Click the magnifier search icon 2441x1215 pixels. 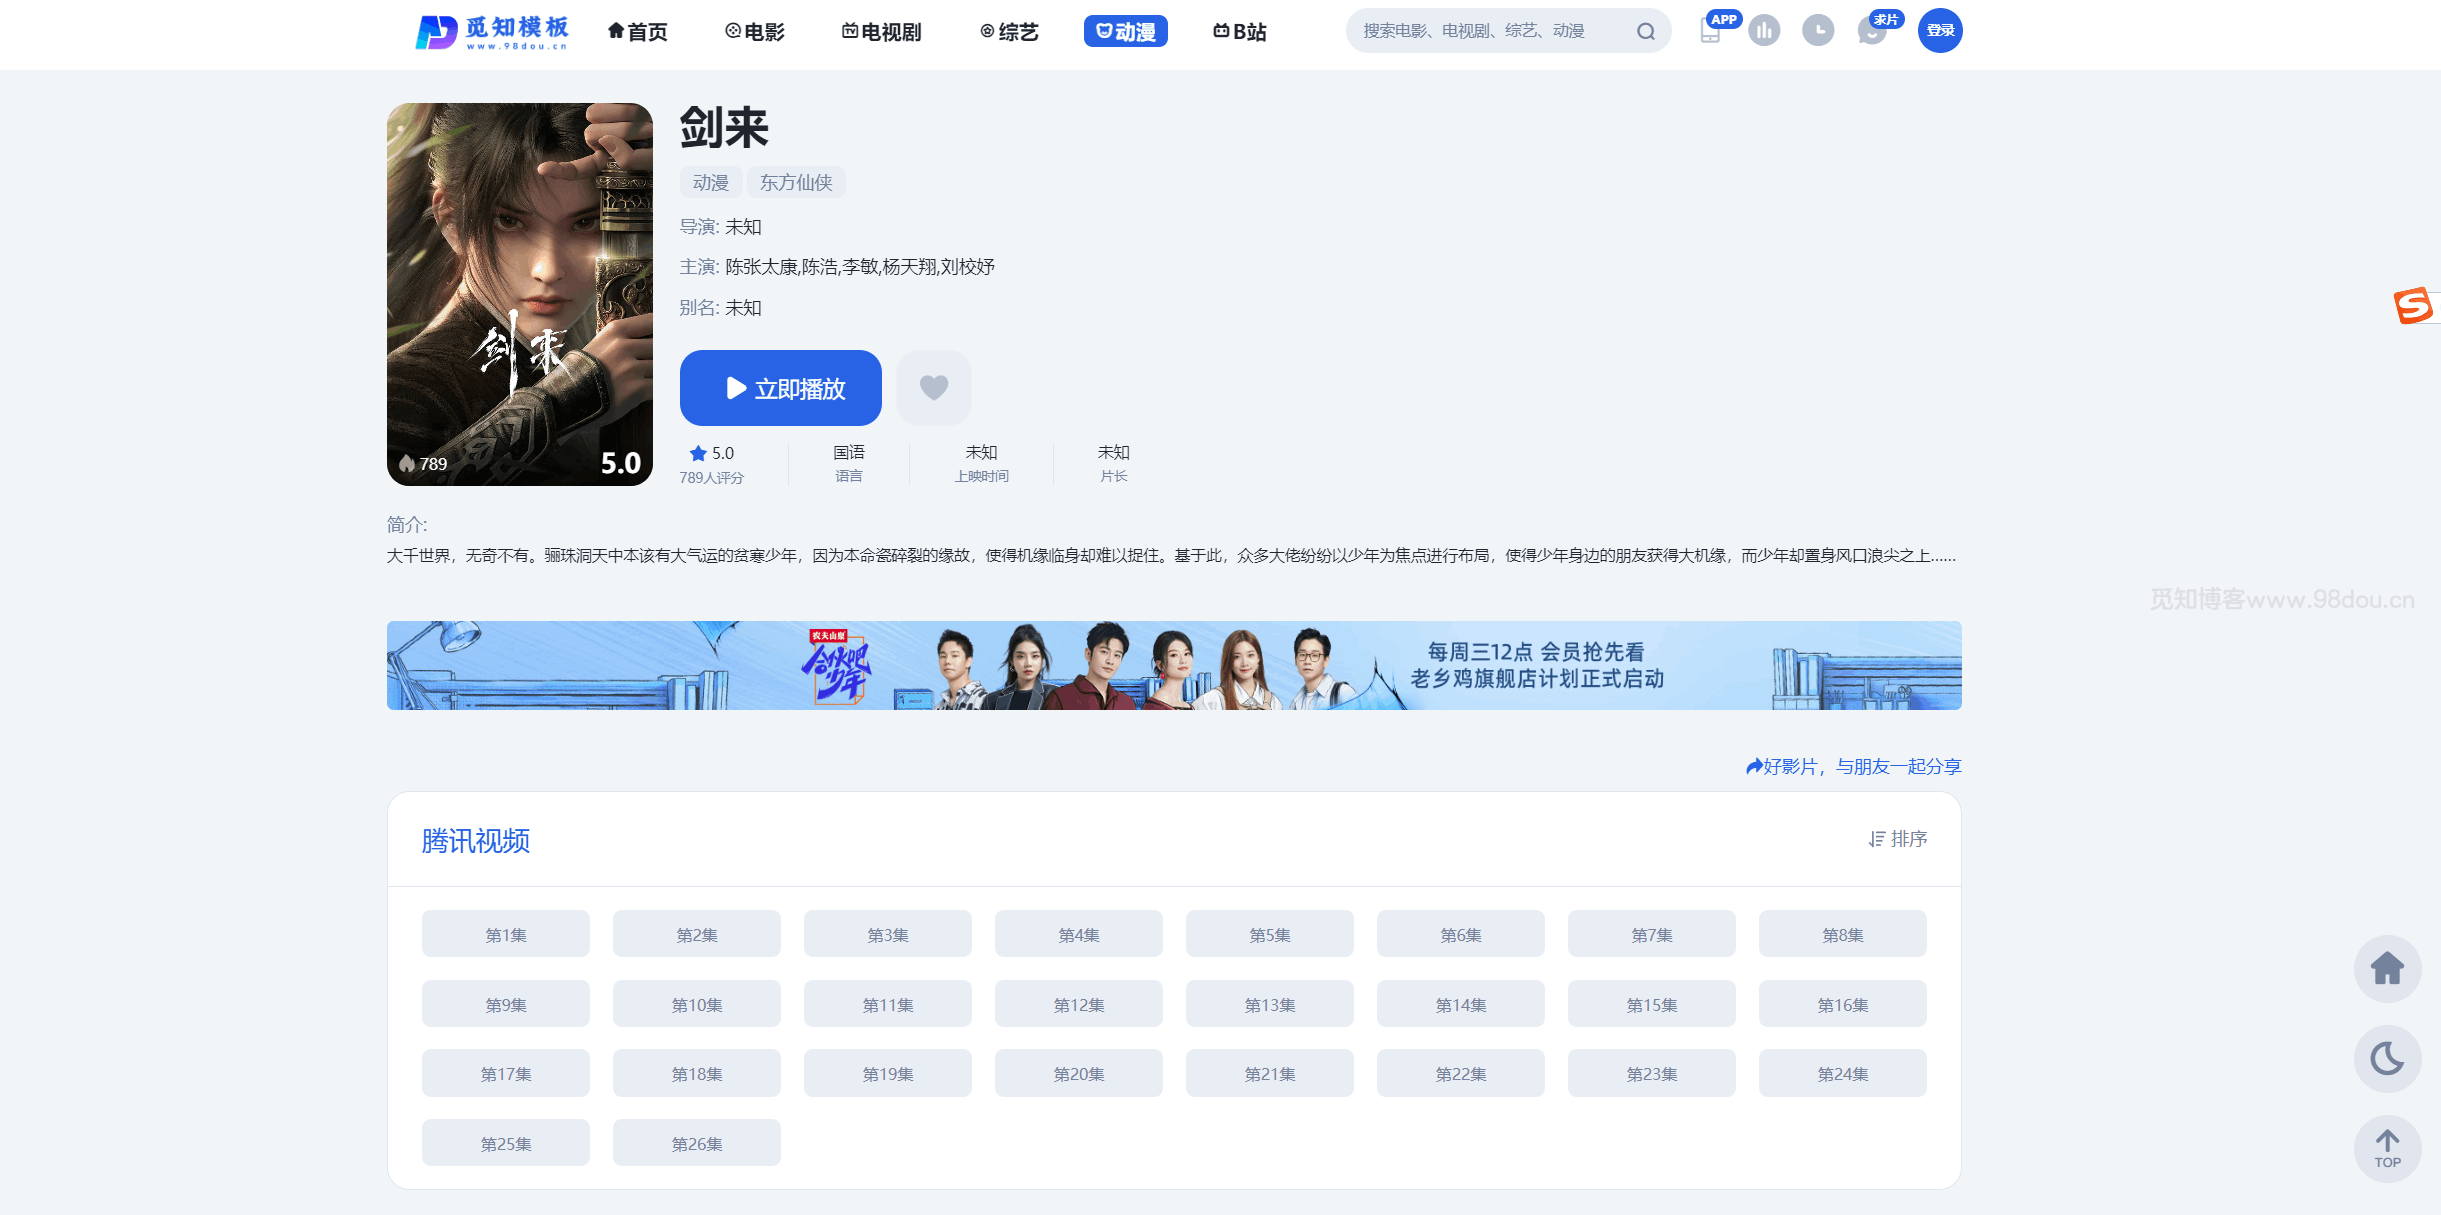1646,32
